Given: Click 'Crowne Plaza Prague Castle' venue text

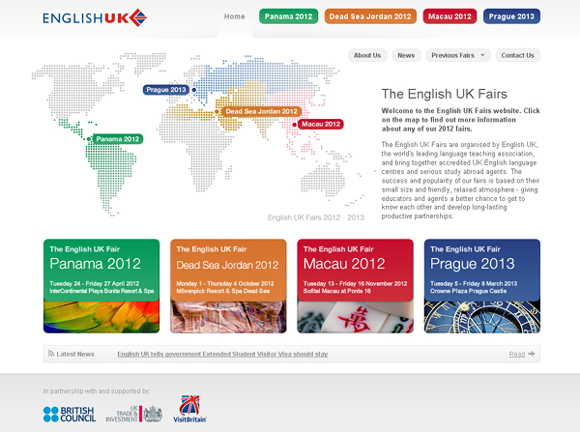Looking at the screenshot, I should pyautogui.click(x=468, y=291).
